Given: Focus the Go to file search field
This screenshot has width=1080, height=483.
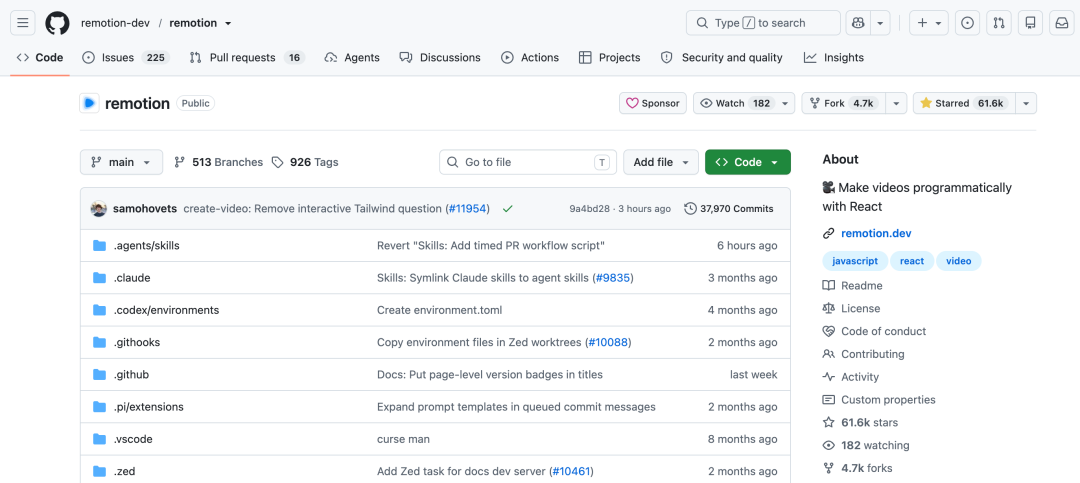Looking at the screenshot, I should [x=528, y=162].
